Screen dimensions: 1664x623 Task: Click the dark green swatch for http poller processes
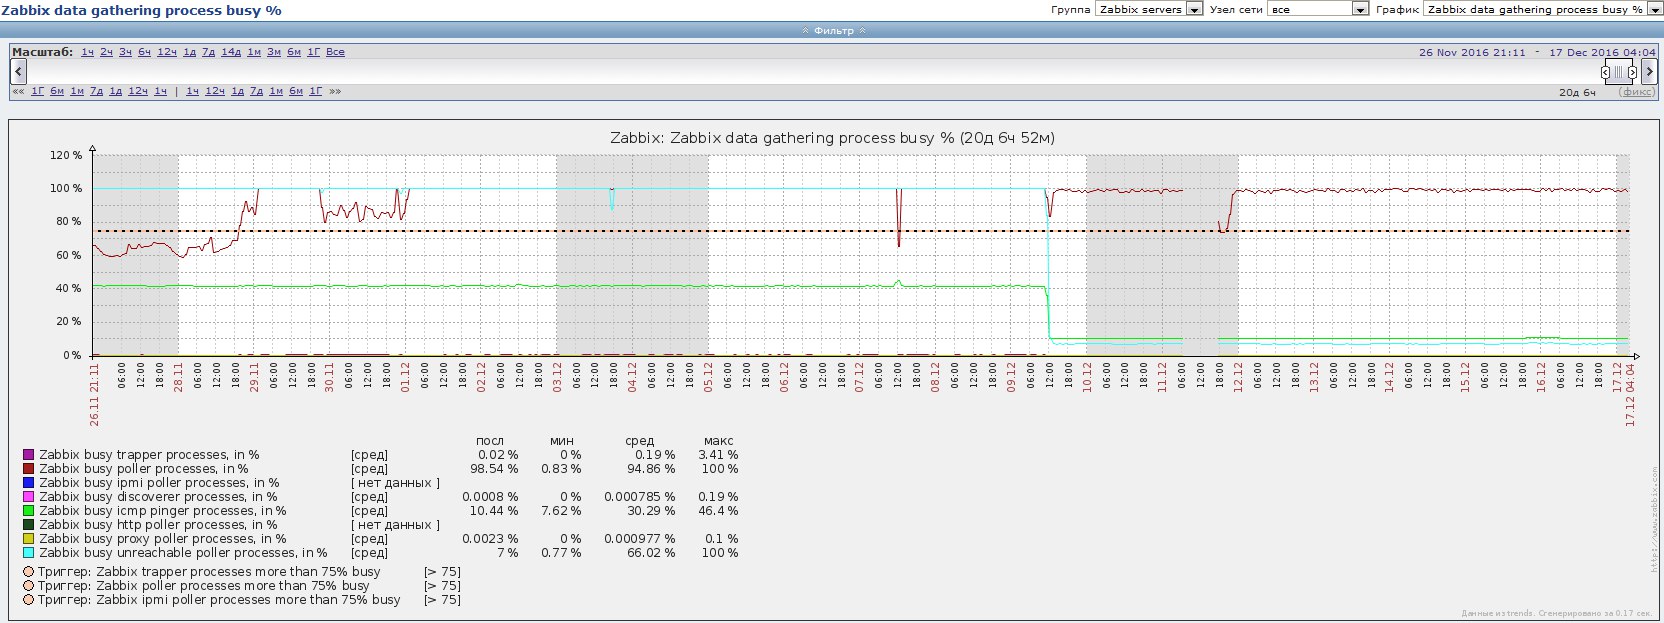(29, 525)
